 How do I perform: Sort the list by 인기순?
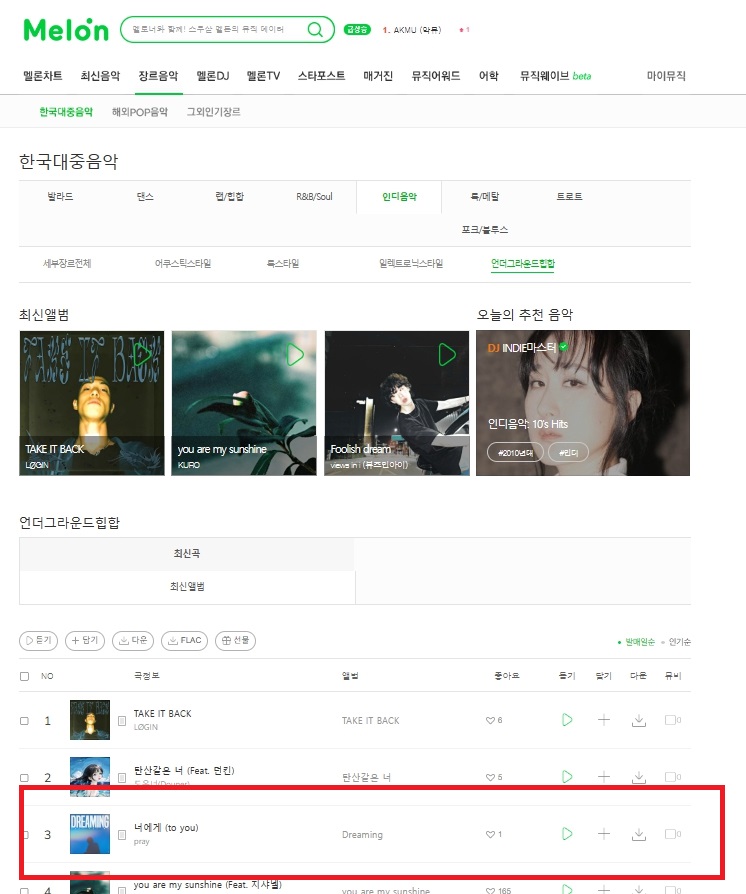(x=679, y=642)
